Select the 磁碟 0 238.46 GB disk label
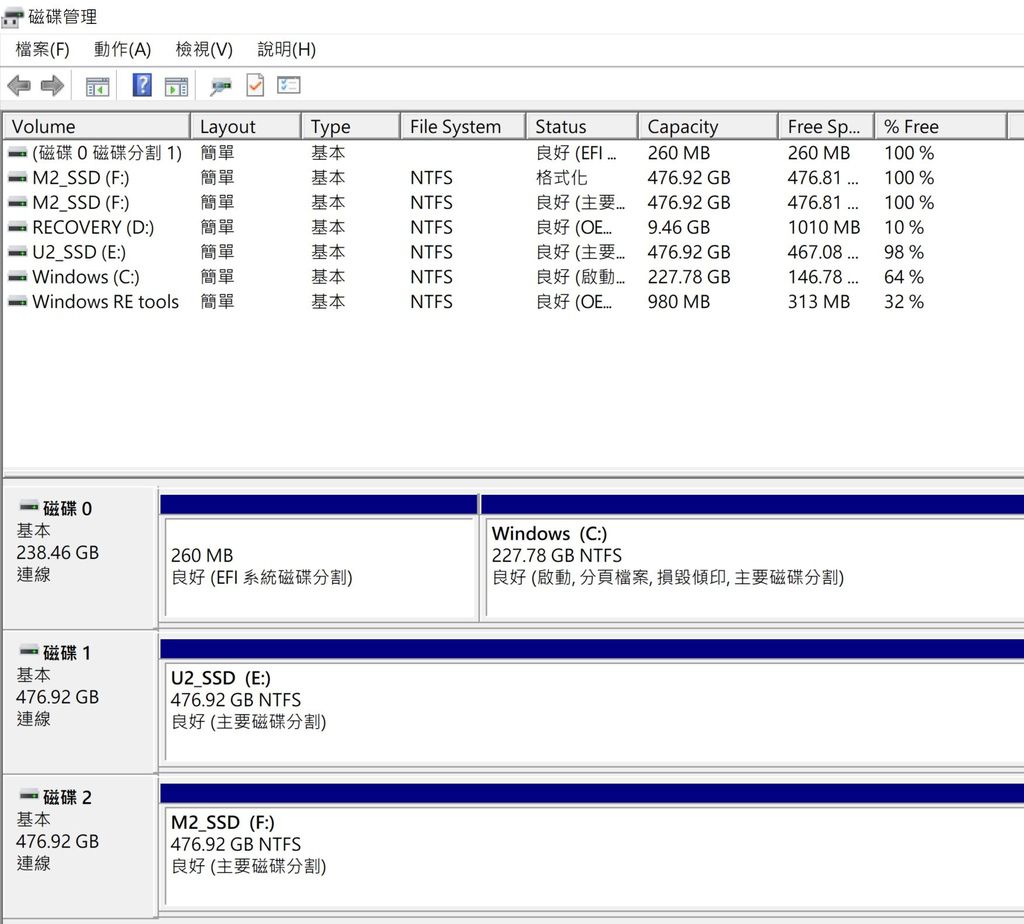 80,557
